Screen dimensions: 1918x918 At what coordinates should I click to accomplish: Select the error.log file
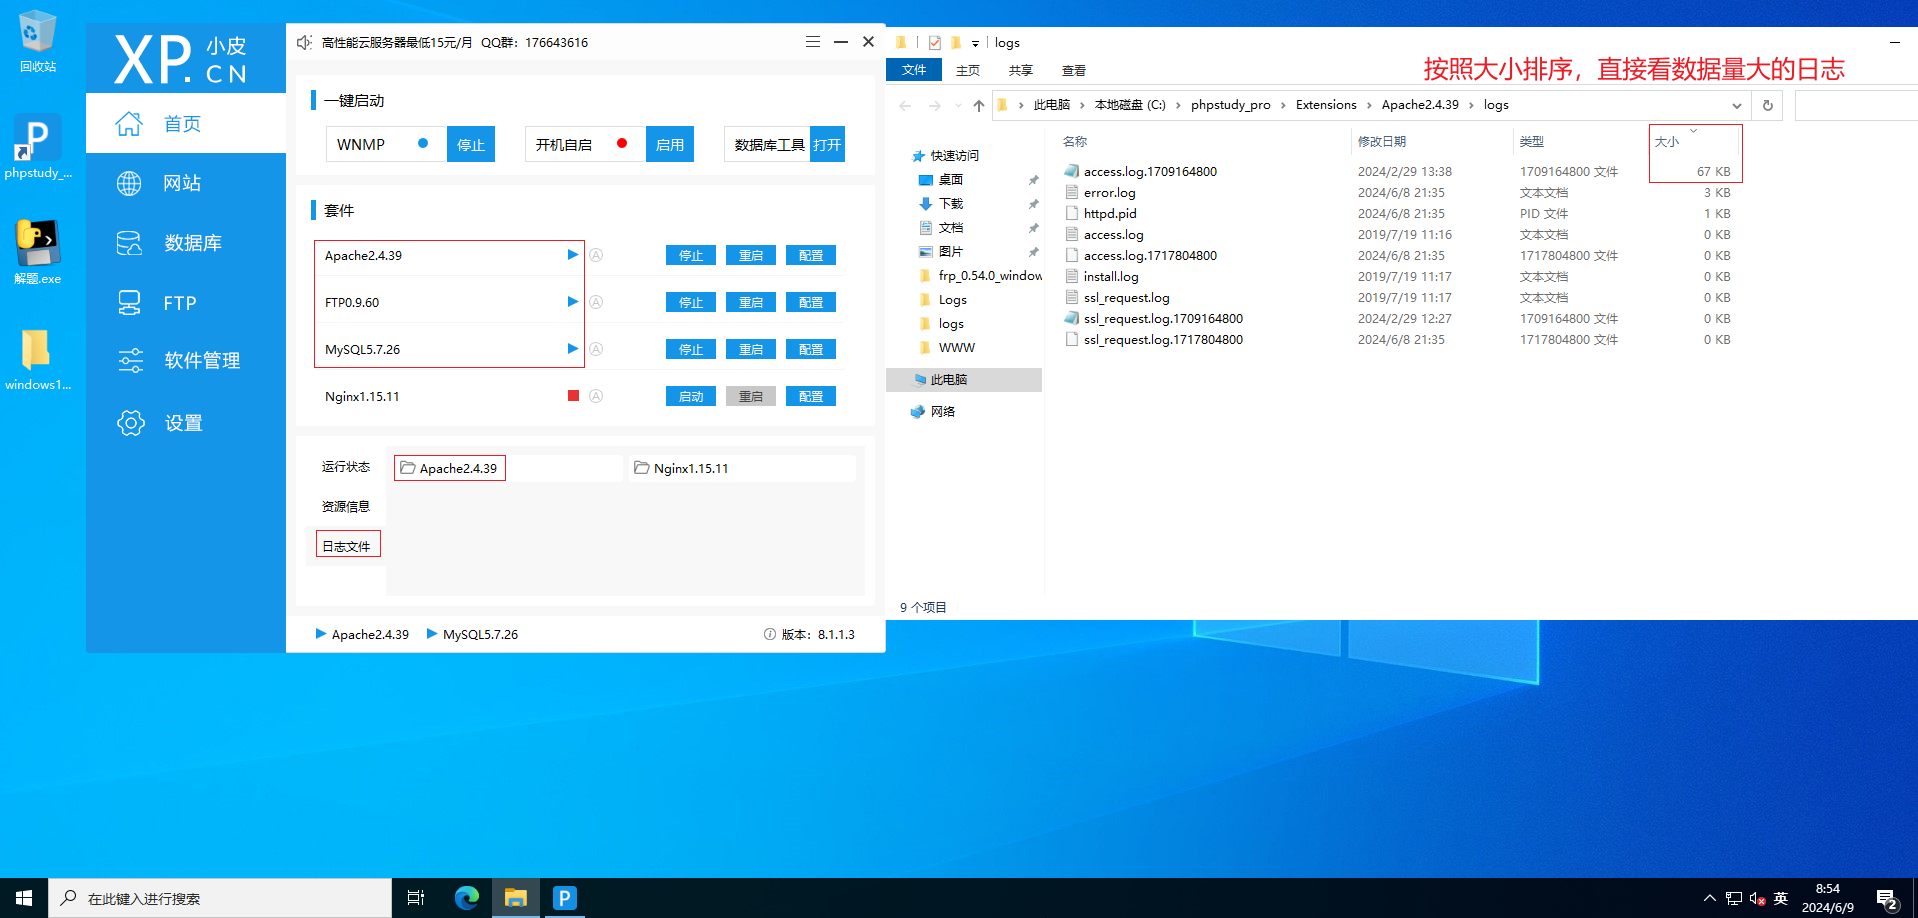pyautogui.click(x=1109, y=192)
